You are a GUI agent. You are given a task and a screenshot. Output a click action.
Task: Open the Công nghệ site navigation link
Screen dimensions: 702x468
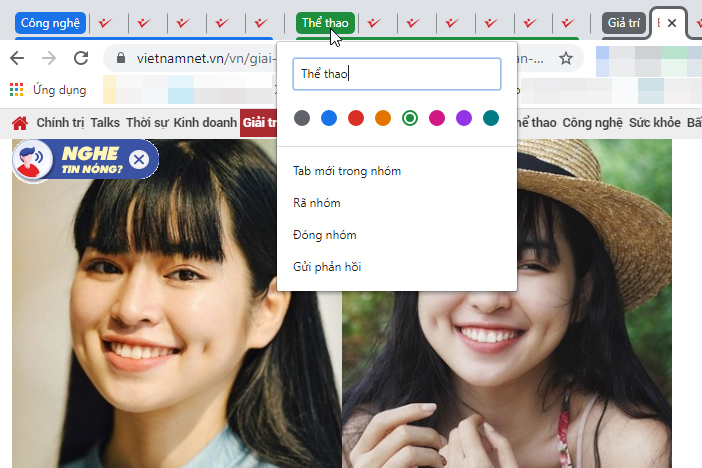coord(592,123)
